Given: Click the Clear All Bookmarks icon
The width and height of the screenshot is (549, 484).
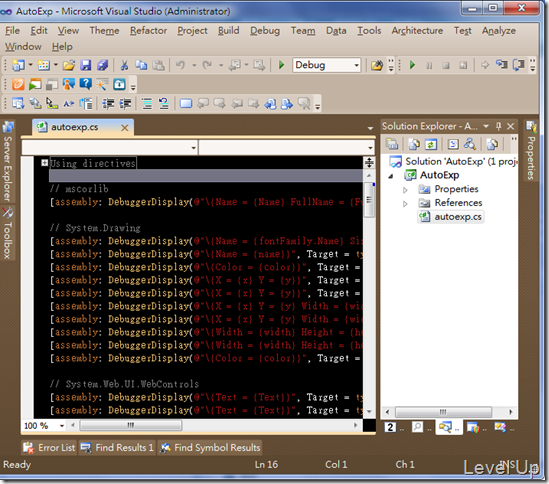Looking at the screenshot, I should [304, 104].
